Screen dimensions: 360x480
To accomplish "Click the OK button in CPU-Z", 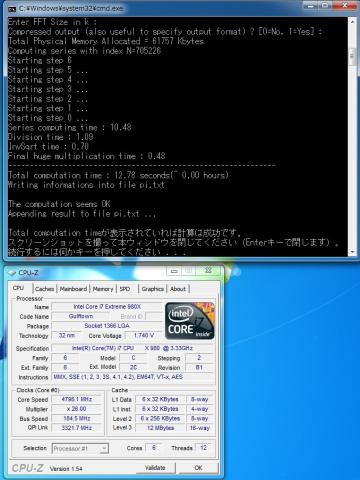I will [x=198, y=468].
